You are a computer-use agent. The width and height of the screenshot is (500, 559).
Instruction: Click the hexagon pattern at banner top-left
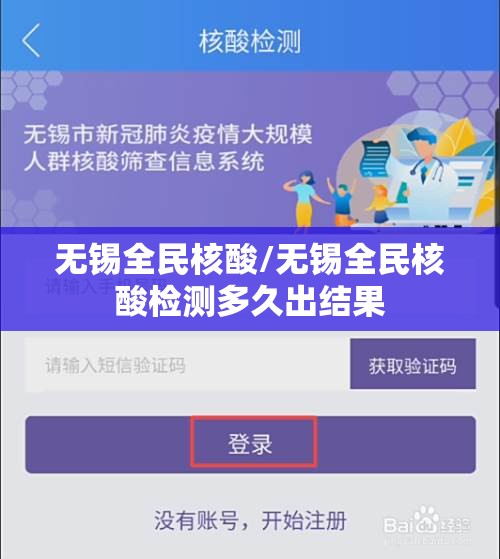pos(30,89)
